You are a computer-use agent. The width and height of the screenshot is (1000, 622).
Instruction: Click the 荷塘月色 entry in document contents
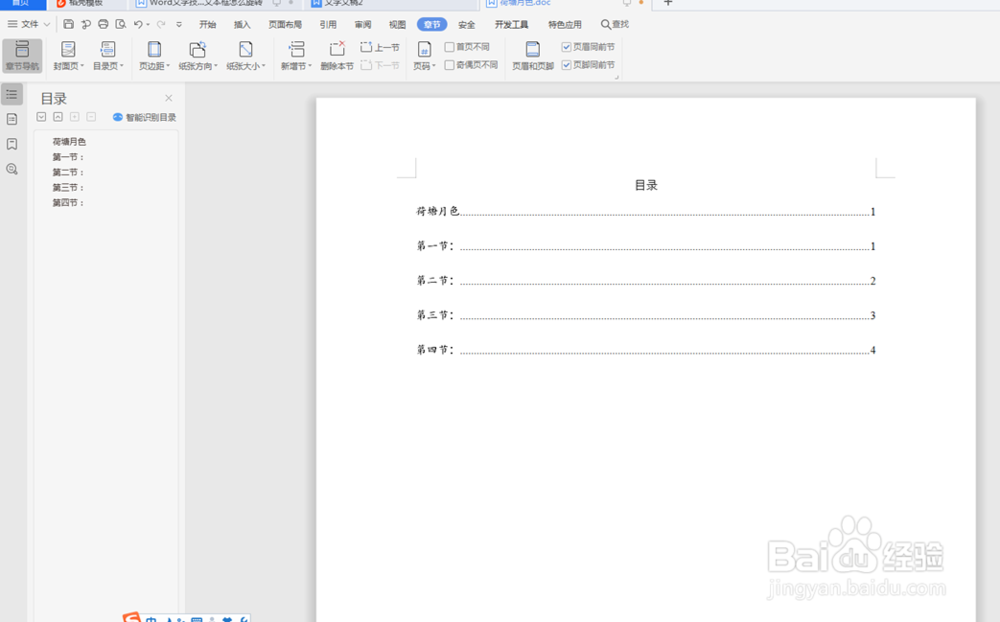[645, 211]
